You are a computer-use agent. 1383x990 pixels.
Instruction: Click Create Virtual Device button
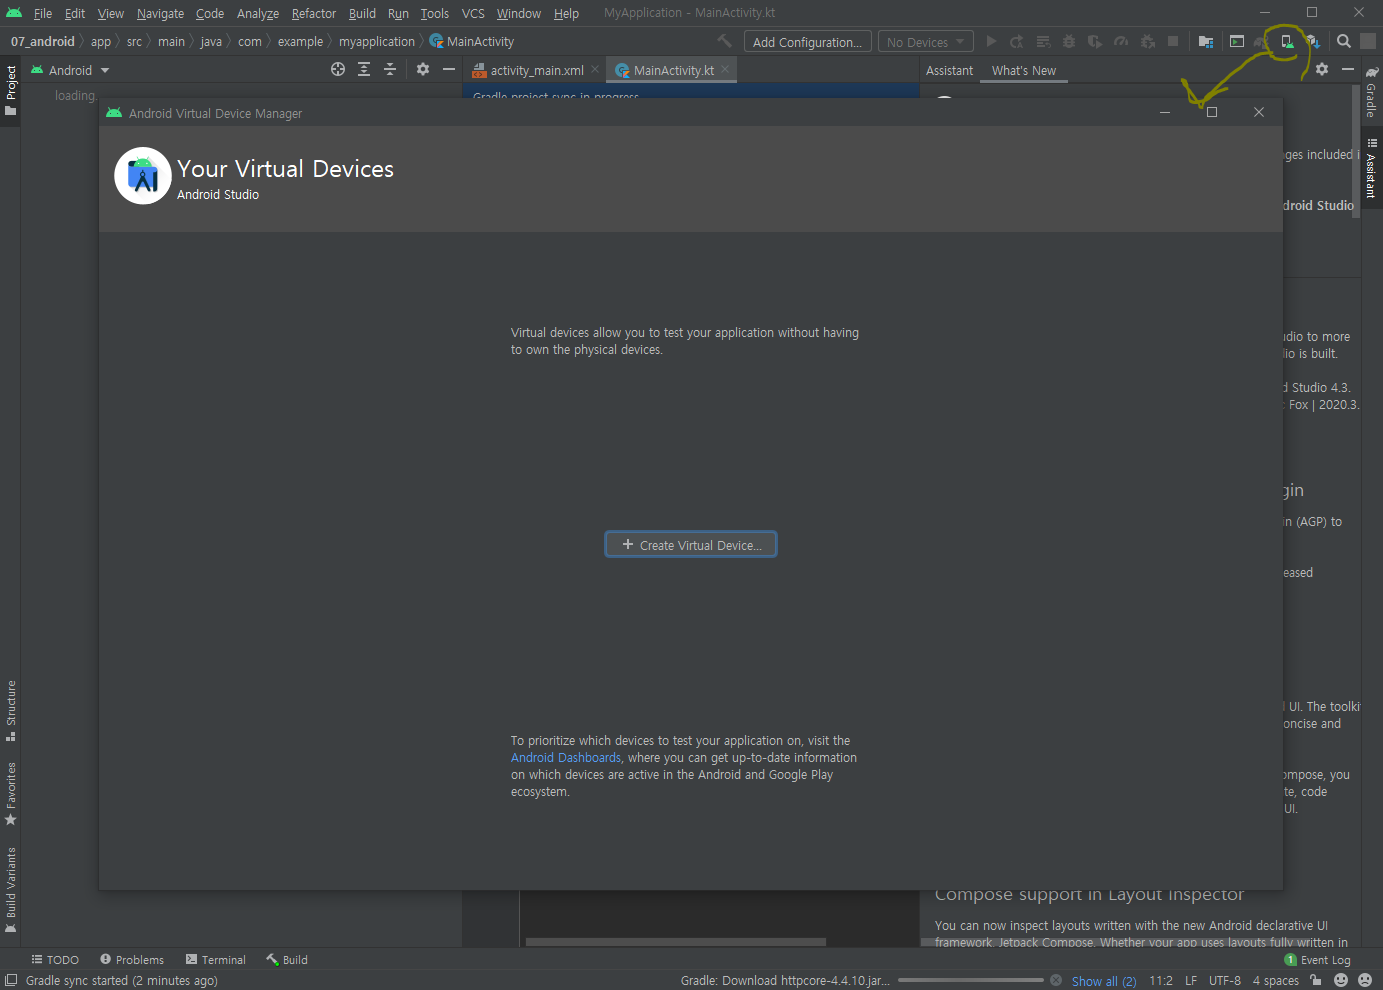pos(691,544)
